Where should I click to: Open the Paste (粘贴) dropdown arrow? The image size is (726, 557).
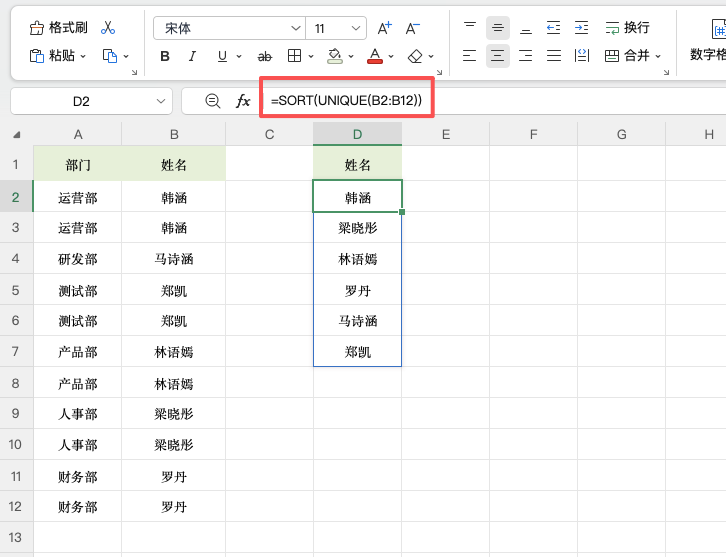click(83, 56)
